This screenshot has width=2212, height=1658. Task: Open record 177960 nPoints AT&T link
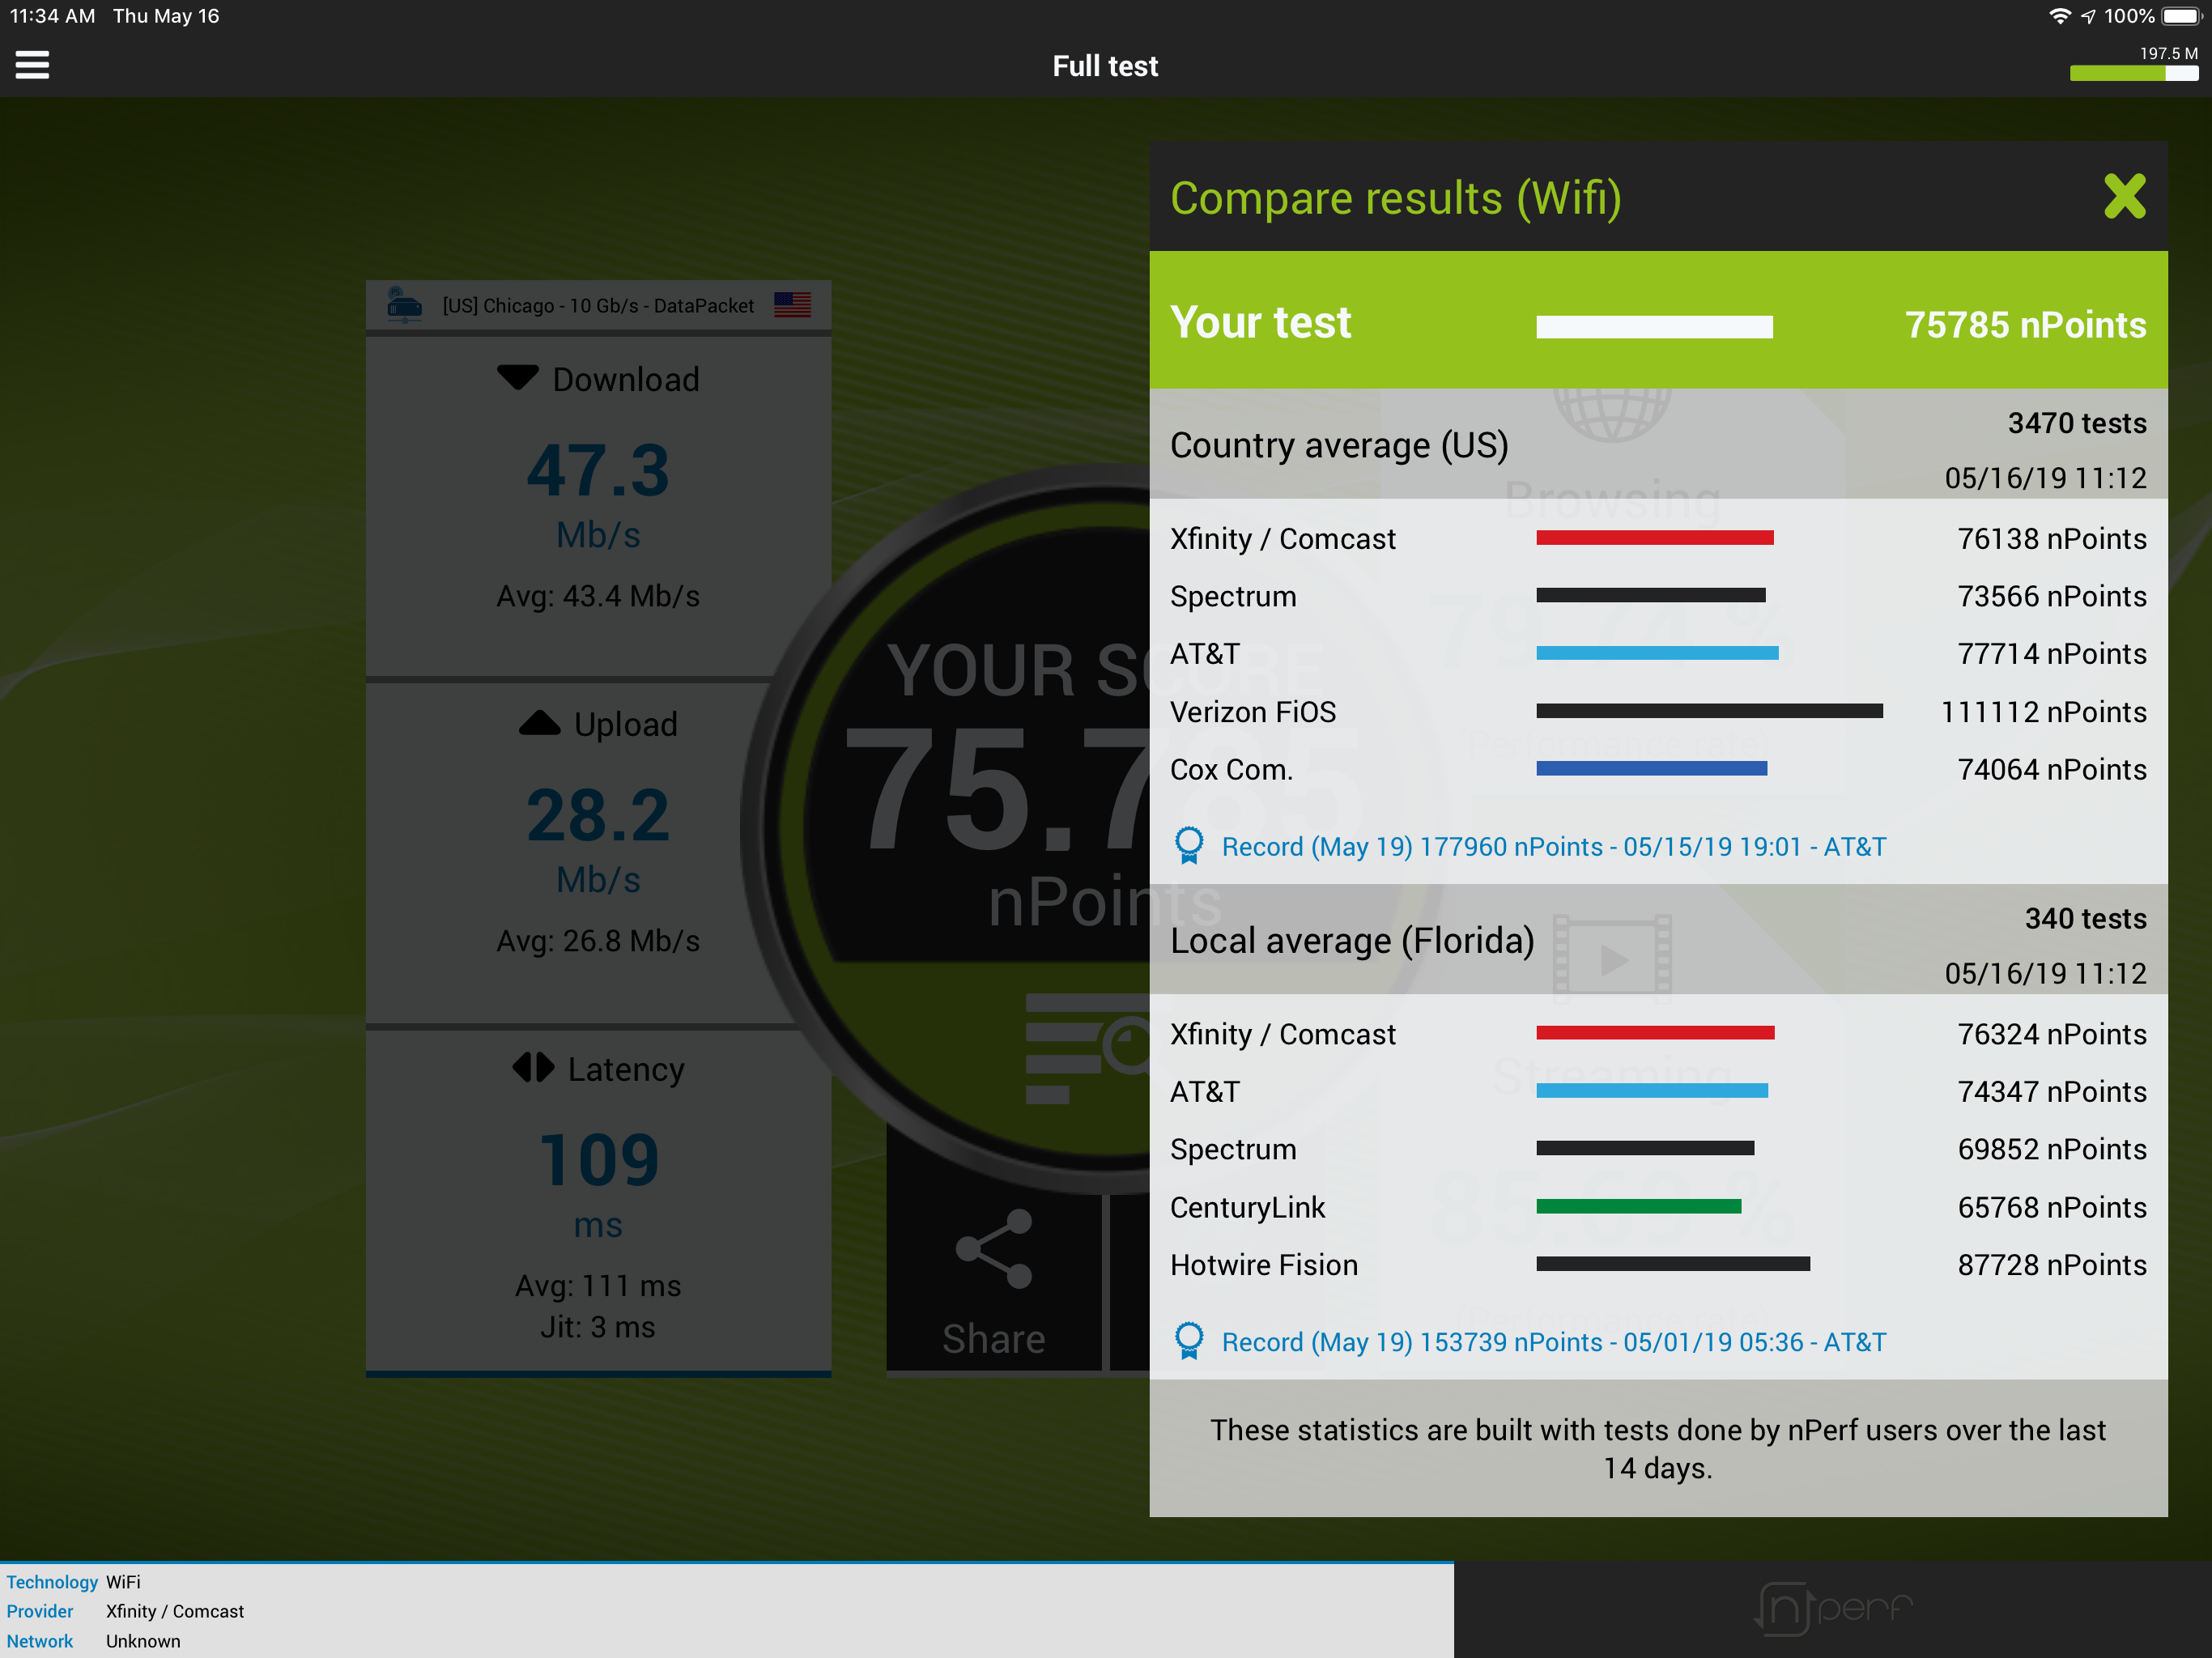click(1554, 846)
